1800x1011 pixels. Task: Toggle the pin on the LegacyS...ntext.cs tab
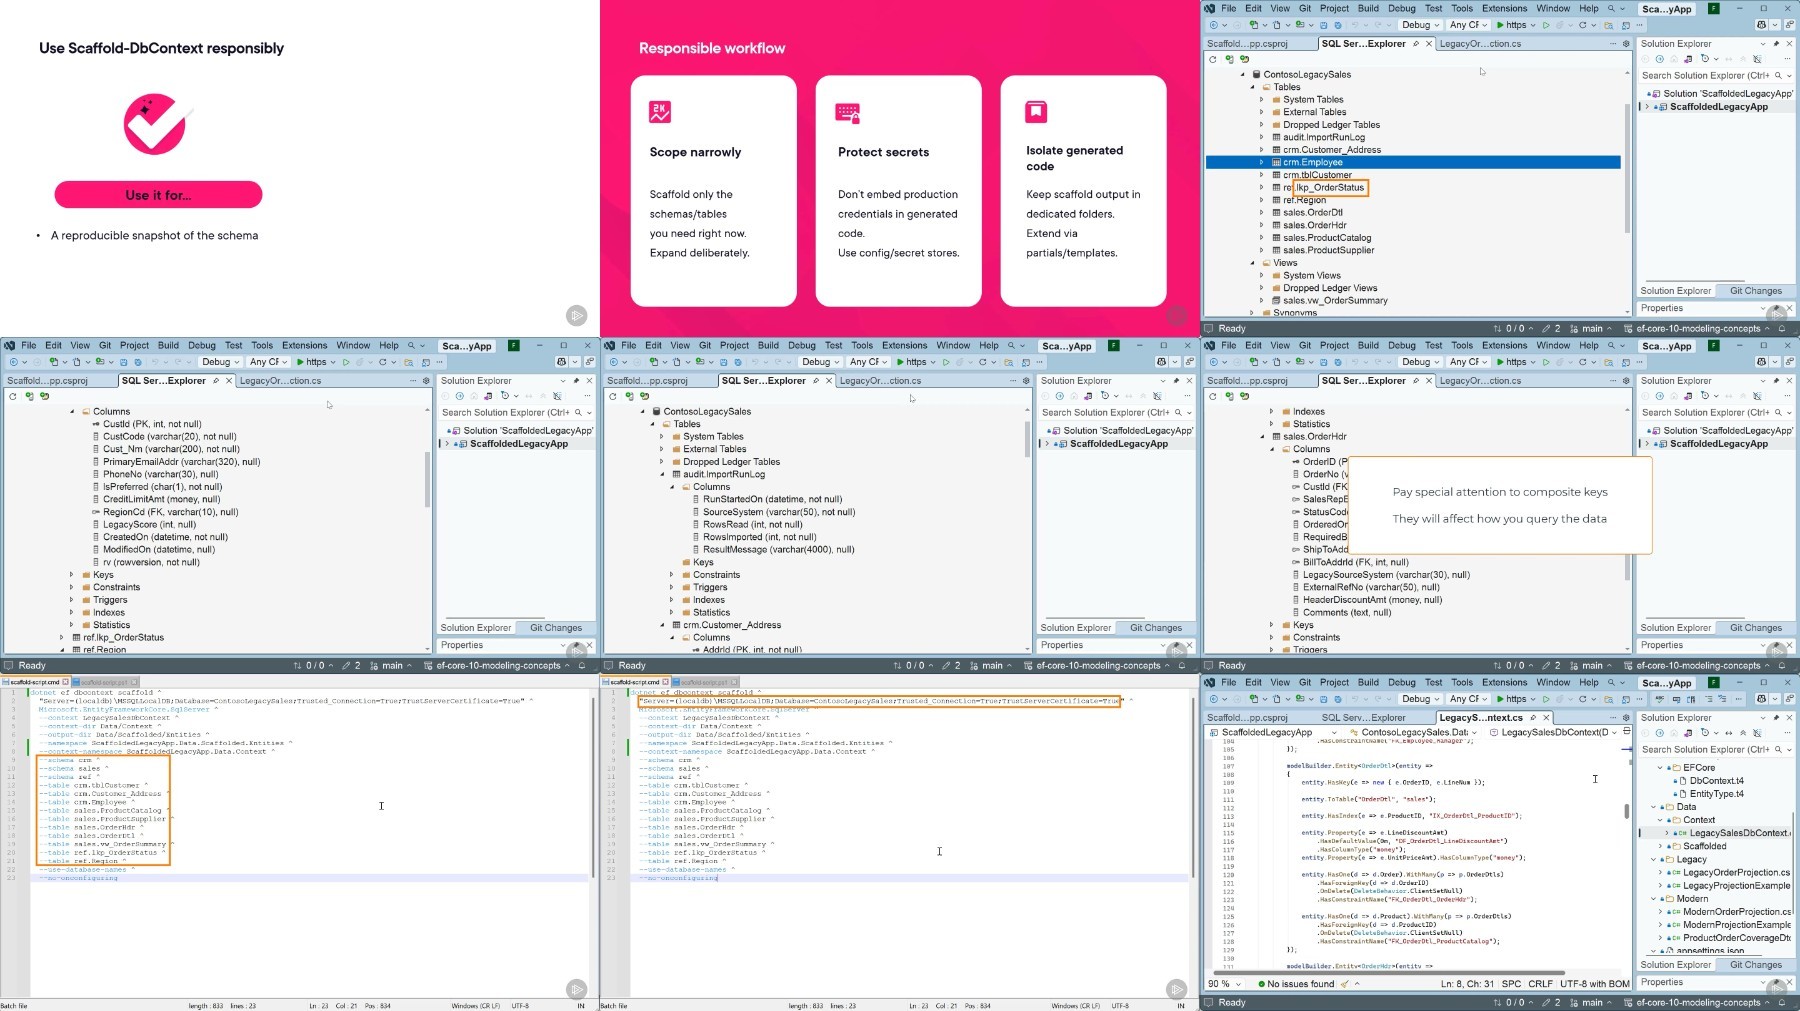(x=1533, y=718)
